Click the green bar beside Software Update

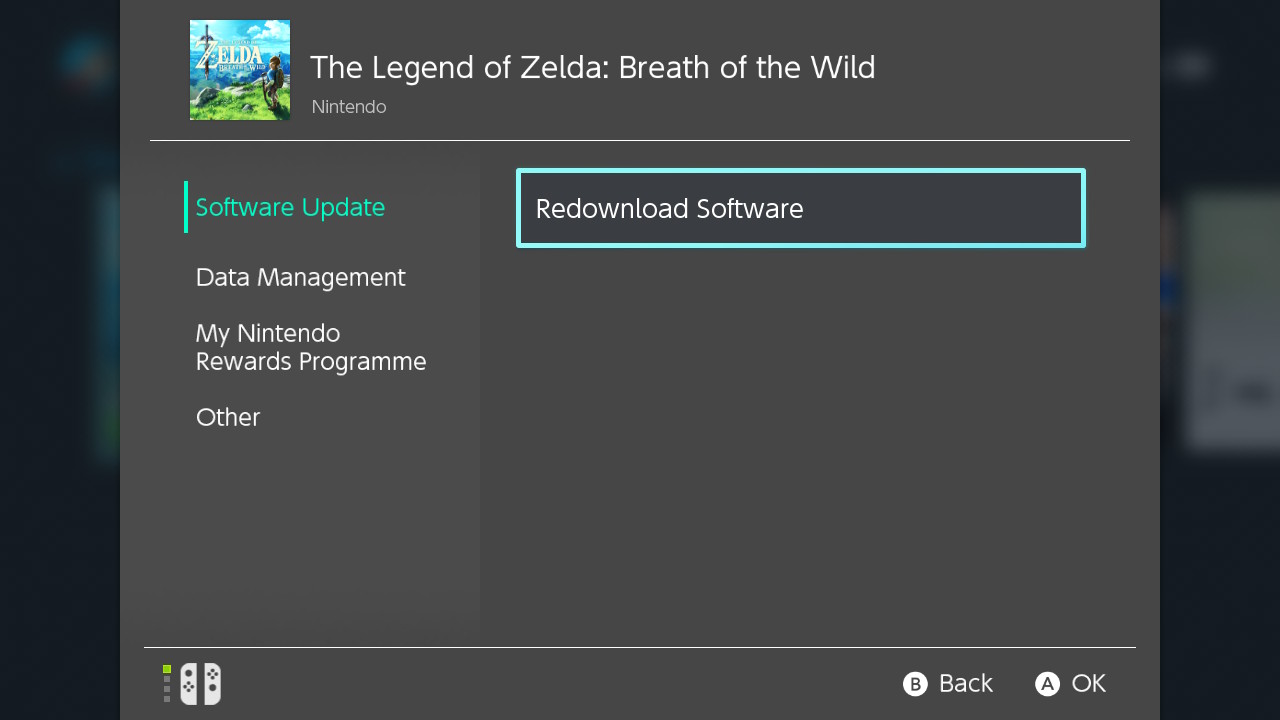[x=186, y=207]
